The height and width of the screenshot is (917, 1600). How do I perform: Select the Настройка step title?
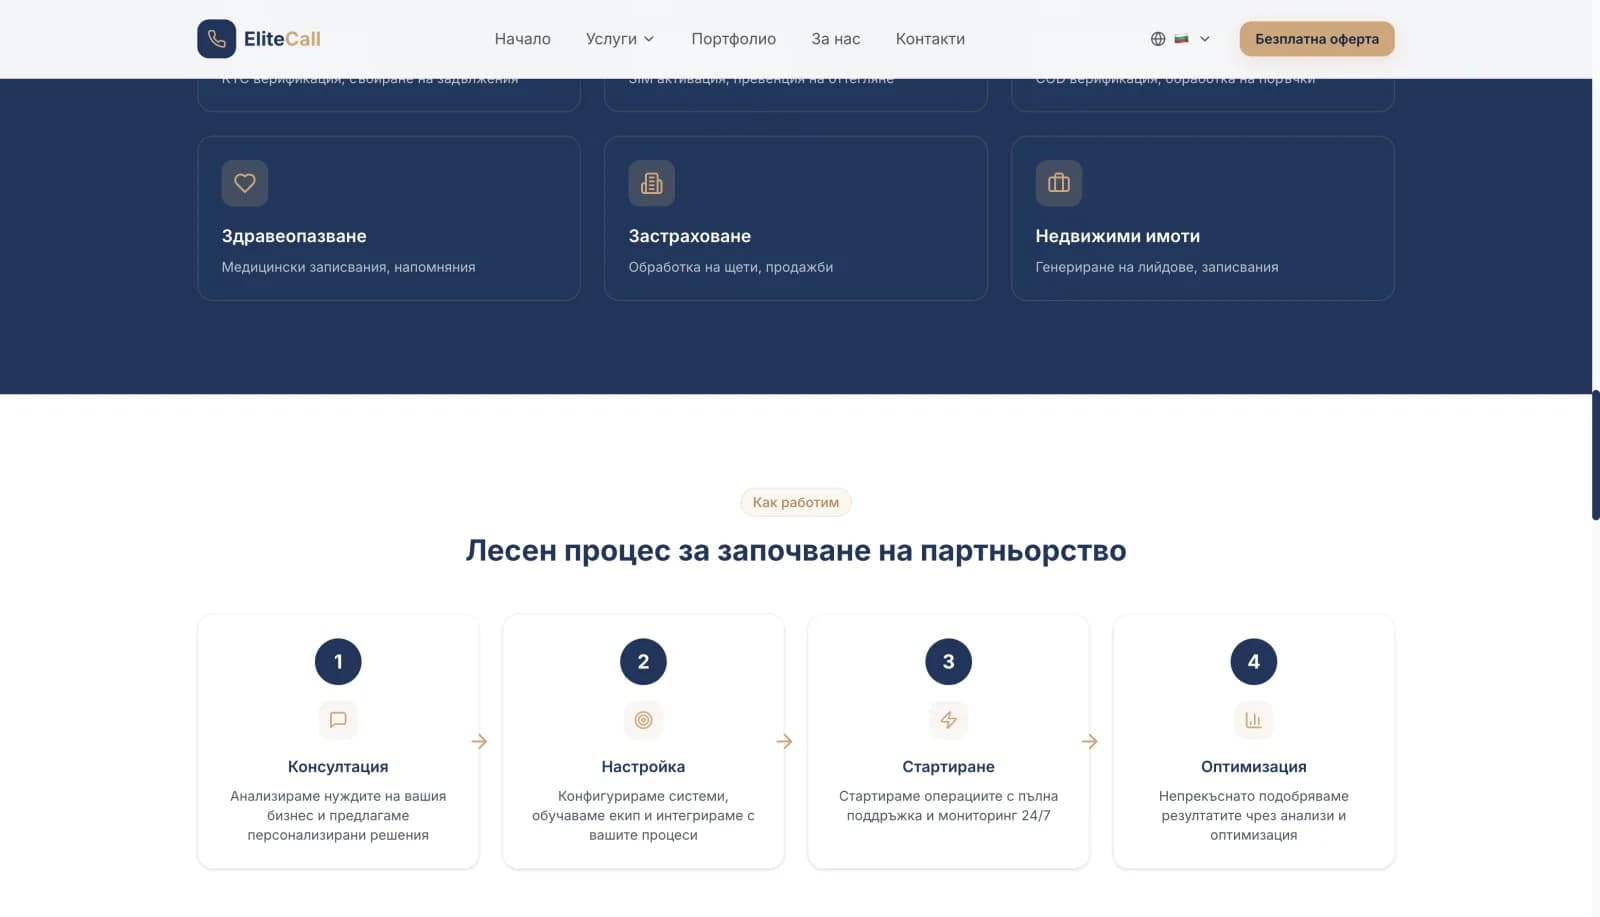tap(643, 766)
